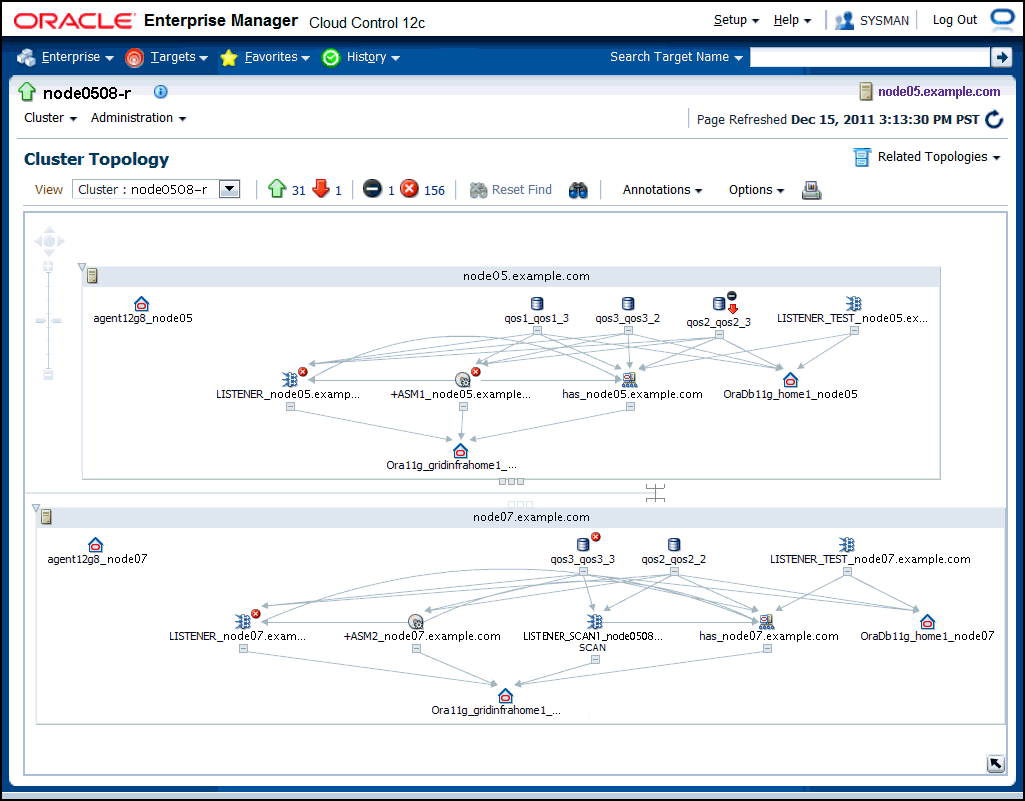The height and width of the screenshot is (801, 1025).
Task: Collapse the expander below LISTENER_node05
Action: click(290, 407)
